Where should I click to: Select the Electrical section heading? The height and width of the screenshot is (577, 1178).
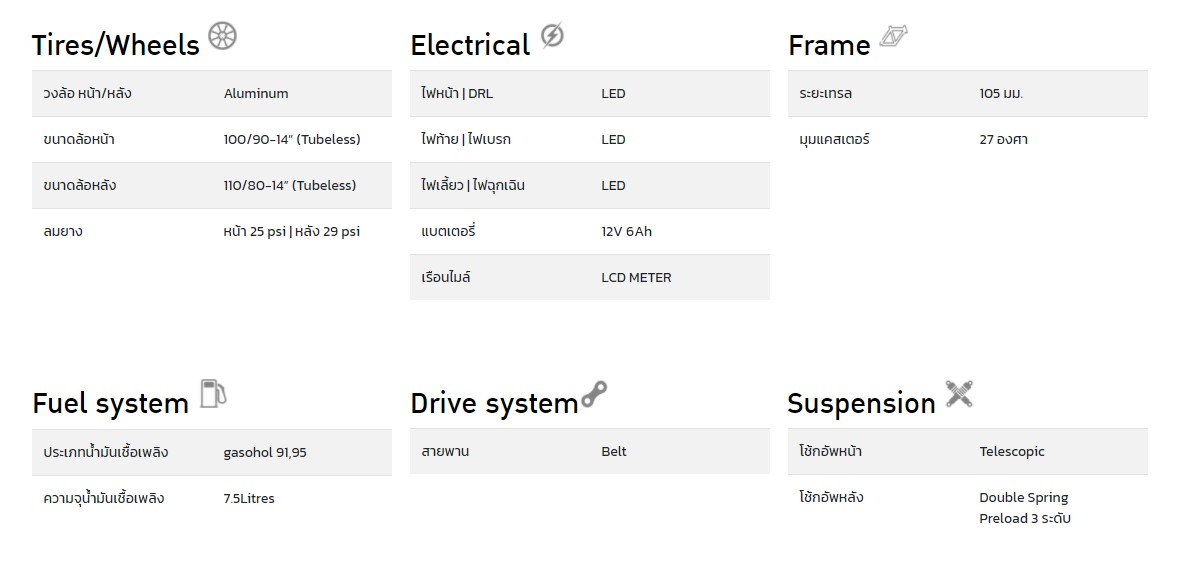click(x=470, y=45)
